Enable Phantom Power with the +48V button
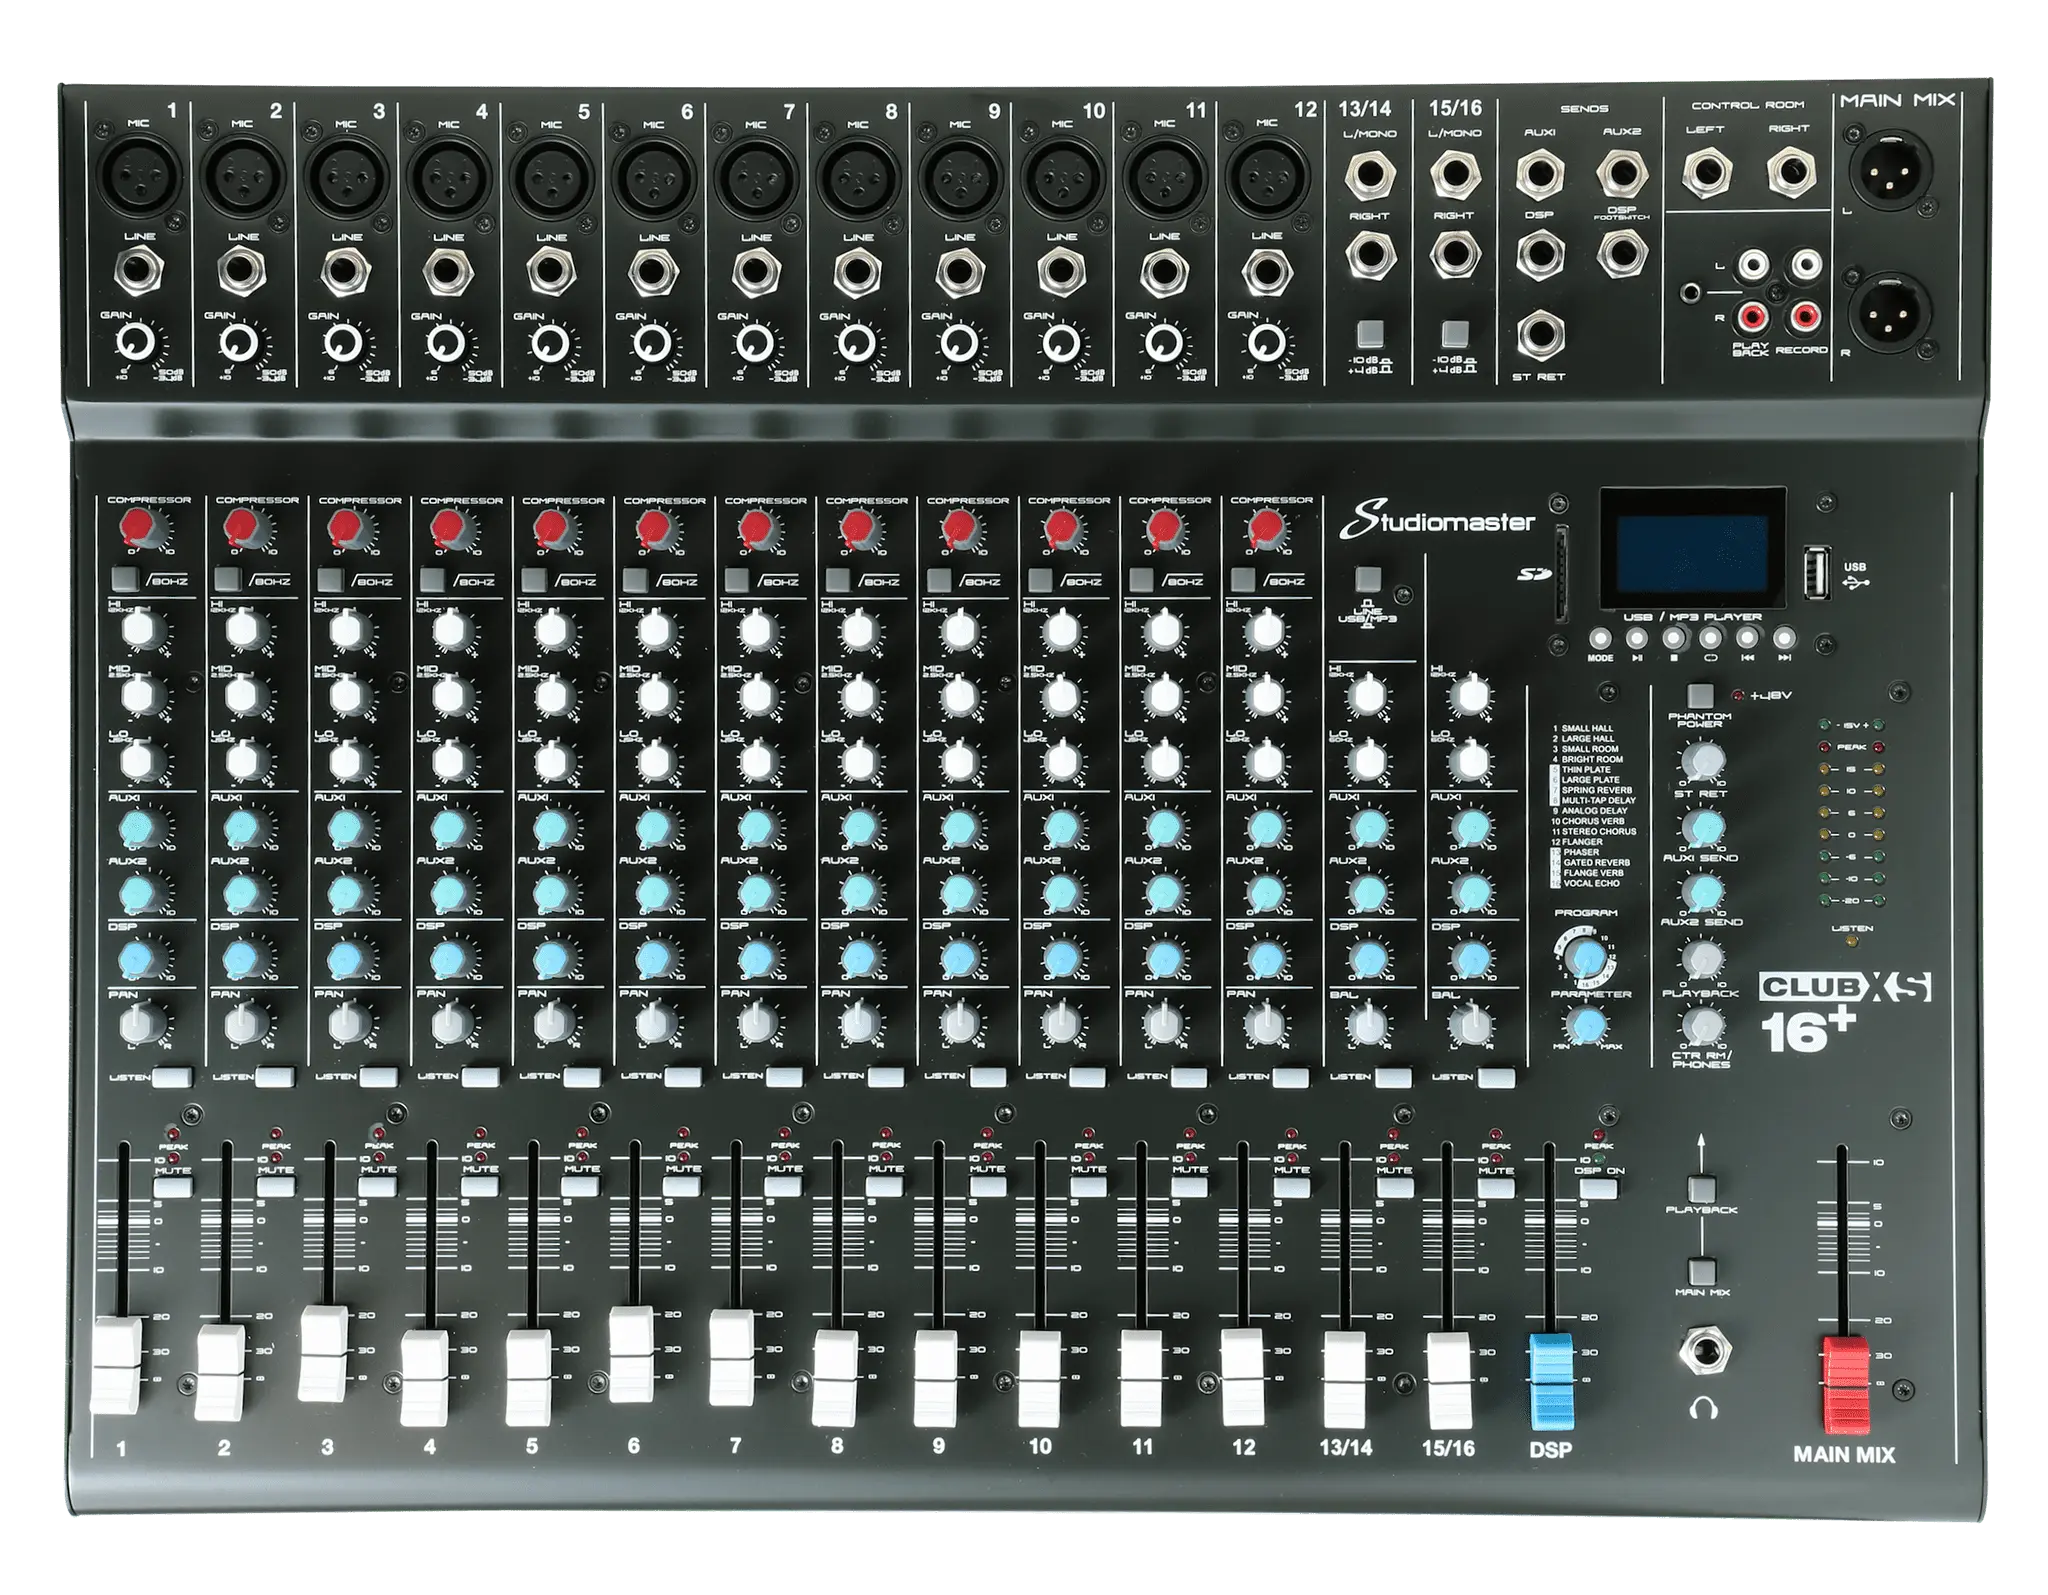 pos(1700,697)
